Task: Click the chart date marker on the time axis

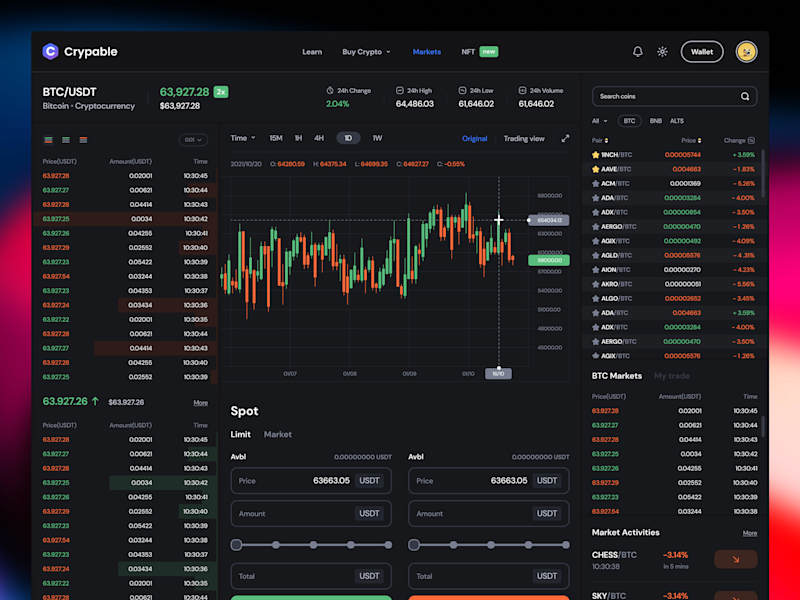Action: (498, 373)
